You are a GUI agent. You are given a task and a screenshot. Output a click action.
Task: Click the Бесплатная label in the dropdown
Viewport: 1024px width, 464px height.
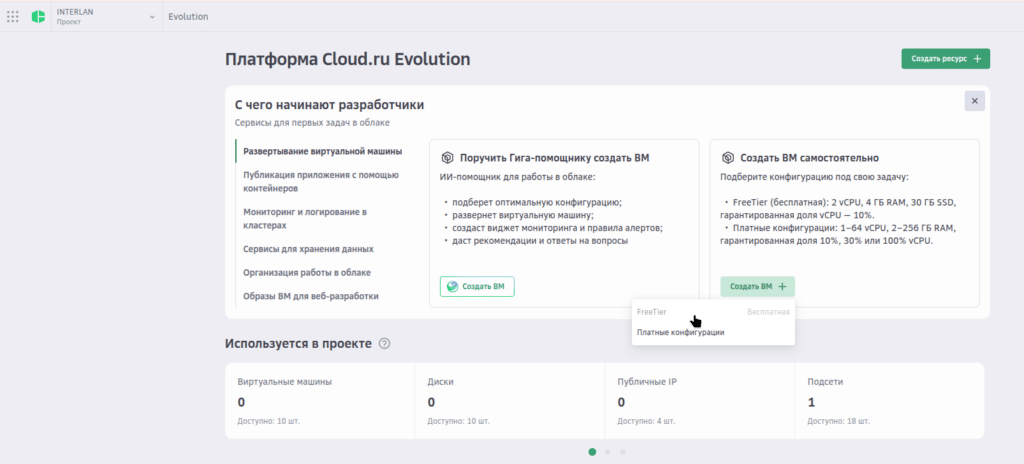click(x=769, y=312)
